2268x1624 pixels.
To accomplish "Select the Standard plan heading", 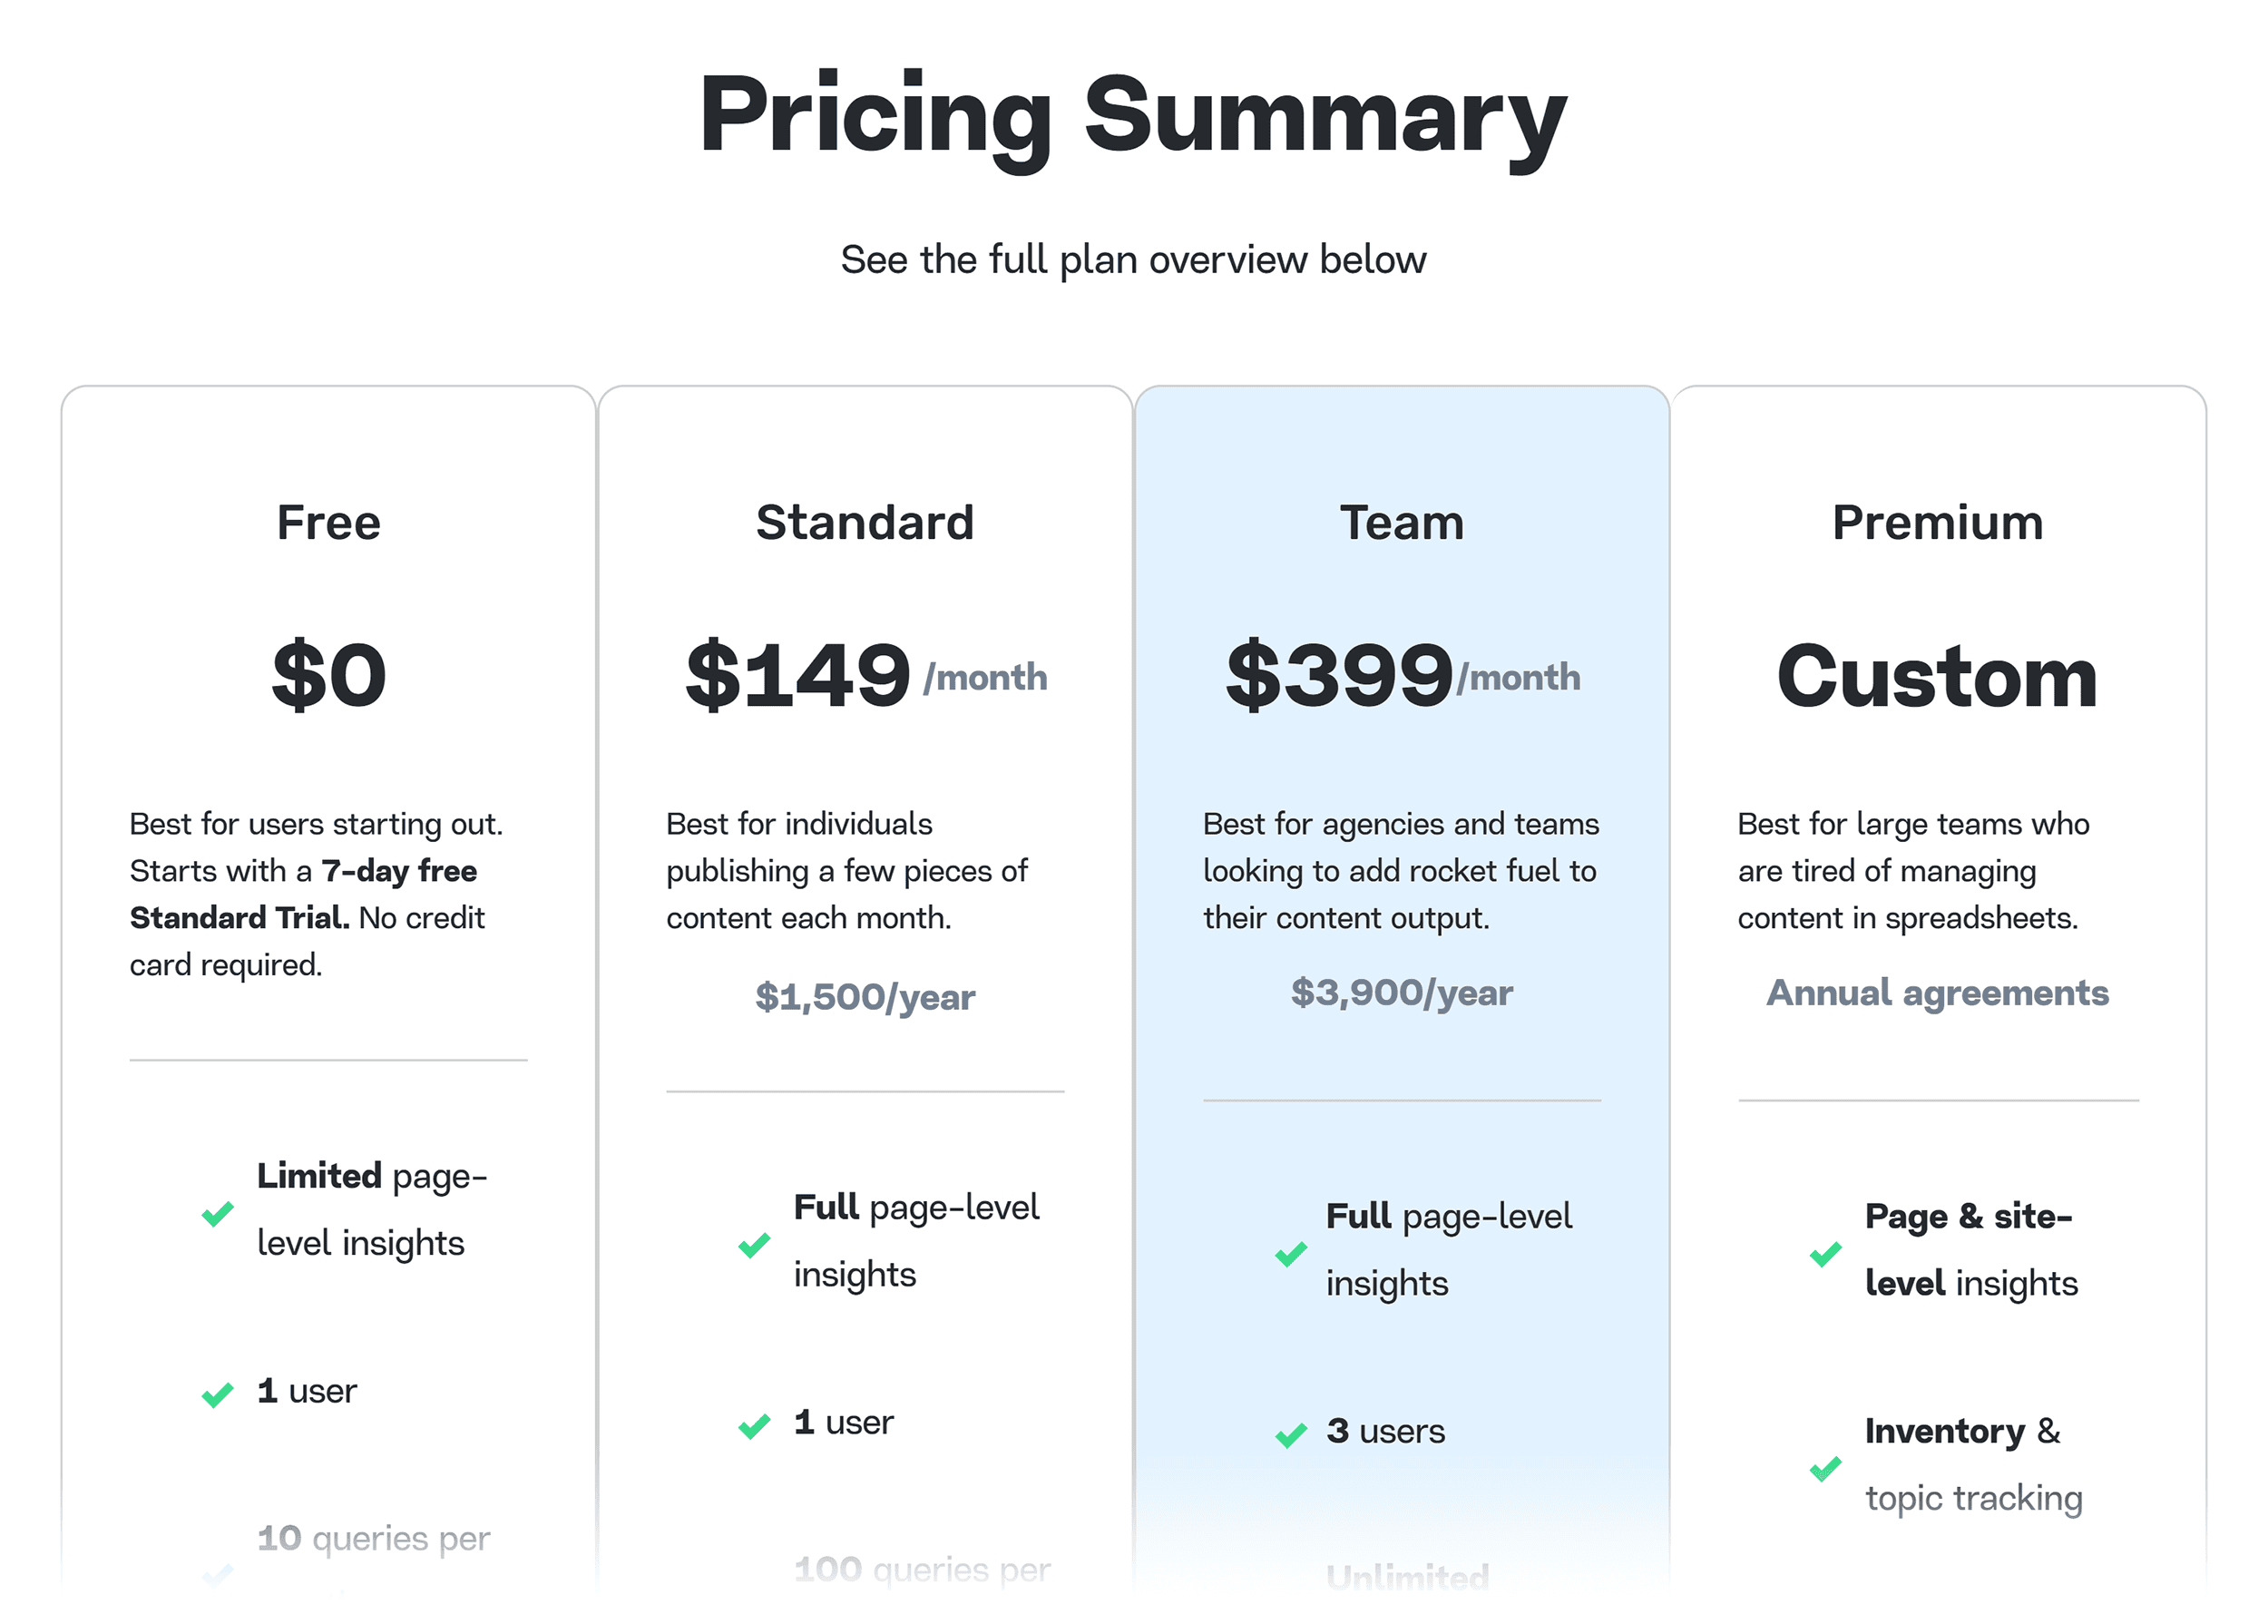I will [x=865, y=522].
